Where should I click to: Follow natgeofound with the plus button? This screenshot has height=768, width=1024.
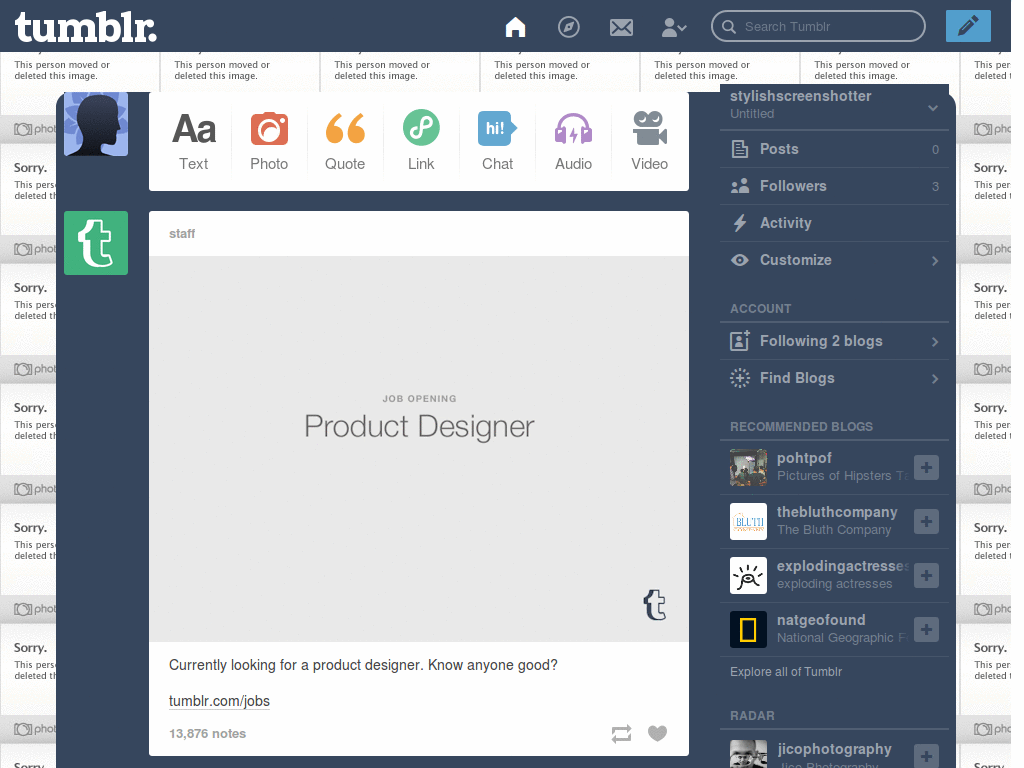[x=925, y=629]
